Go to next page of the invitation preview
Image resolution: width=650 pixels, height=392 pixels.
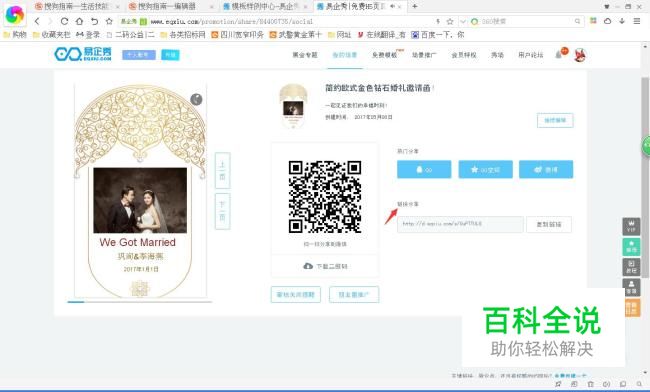coord(223,211)
